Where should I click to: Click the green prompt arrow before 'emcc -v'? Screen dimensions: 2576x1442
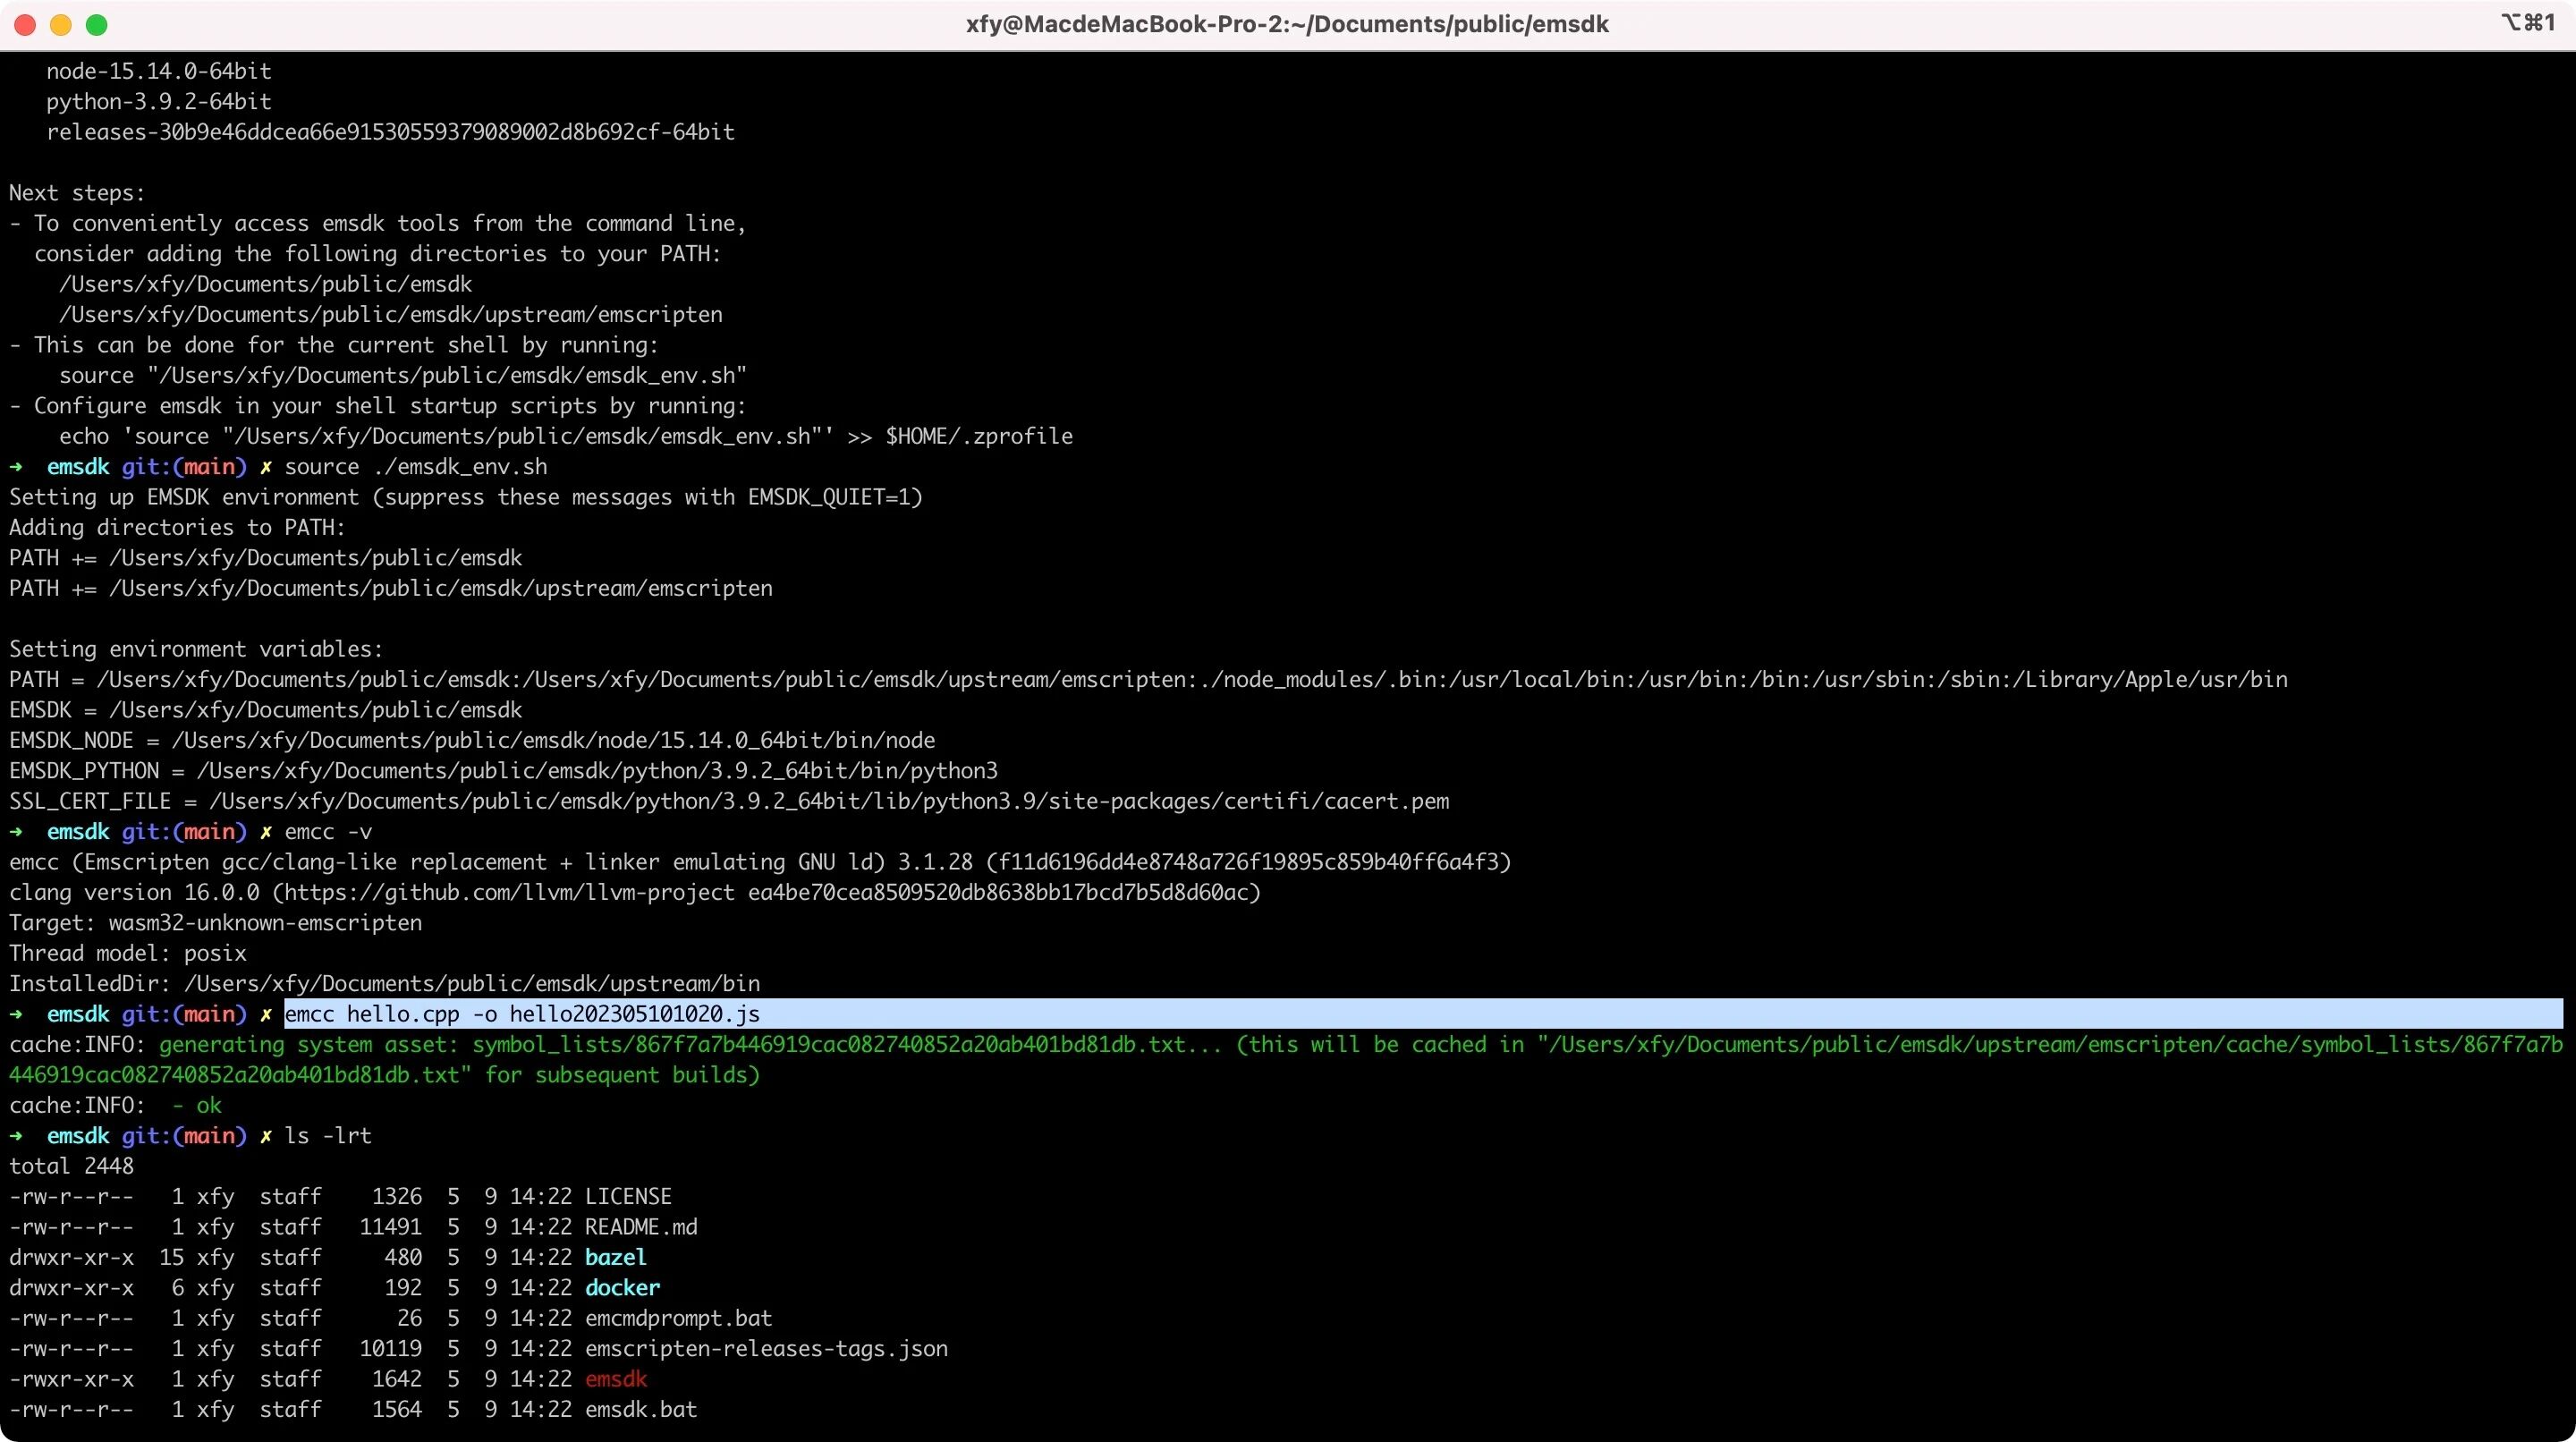(x=16, y=832)
